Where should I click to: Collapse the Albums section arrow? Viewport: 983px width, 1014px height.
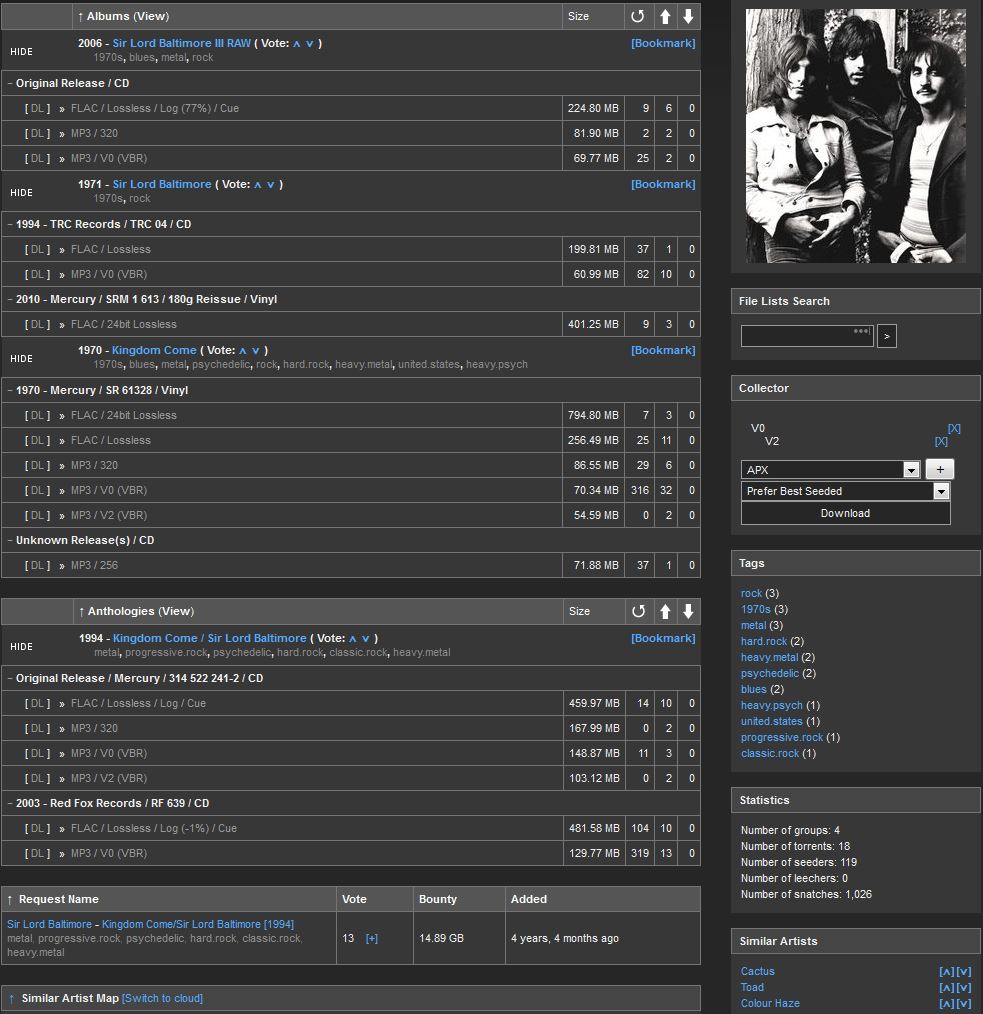80,17
